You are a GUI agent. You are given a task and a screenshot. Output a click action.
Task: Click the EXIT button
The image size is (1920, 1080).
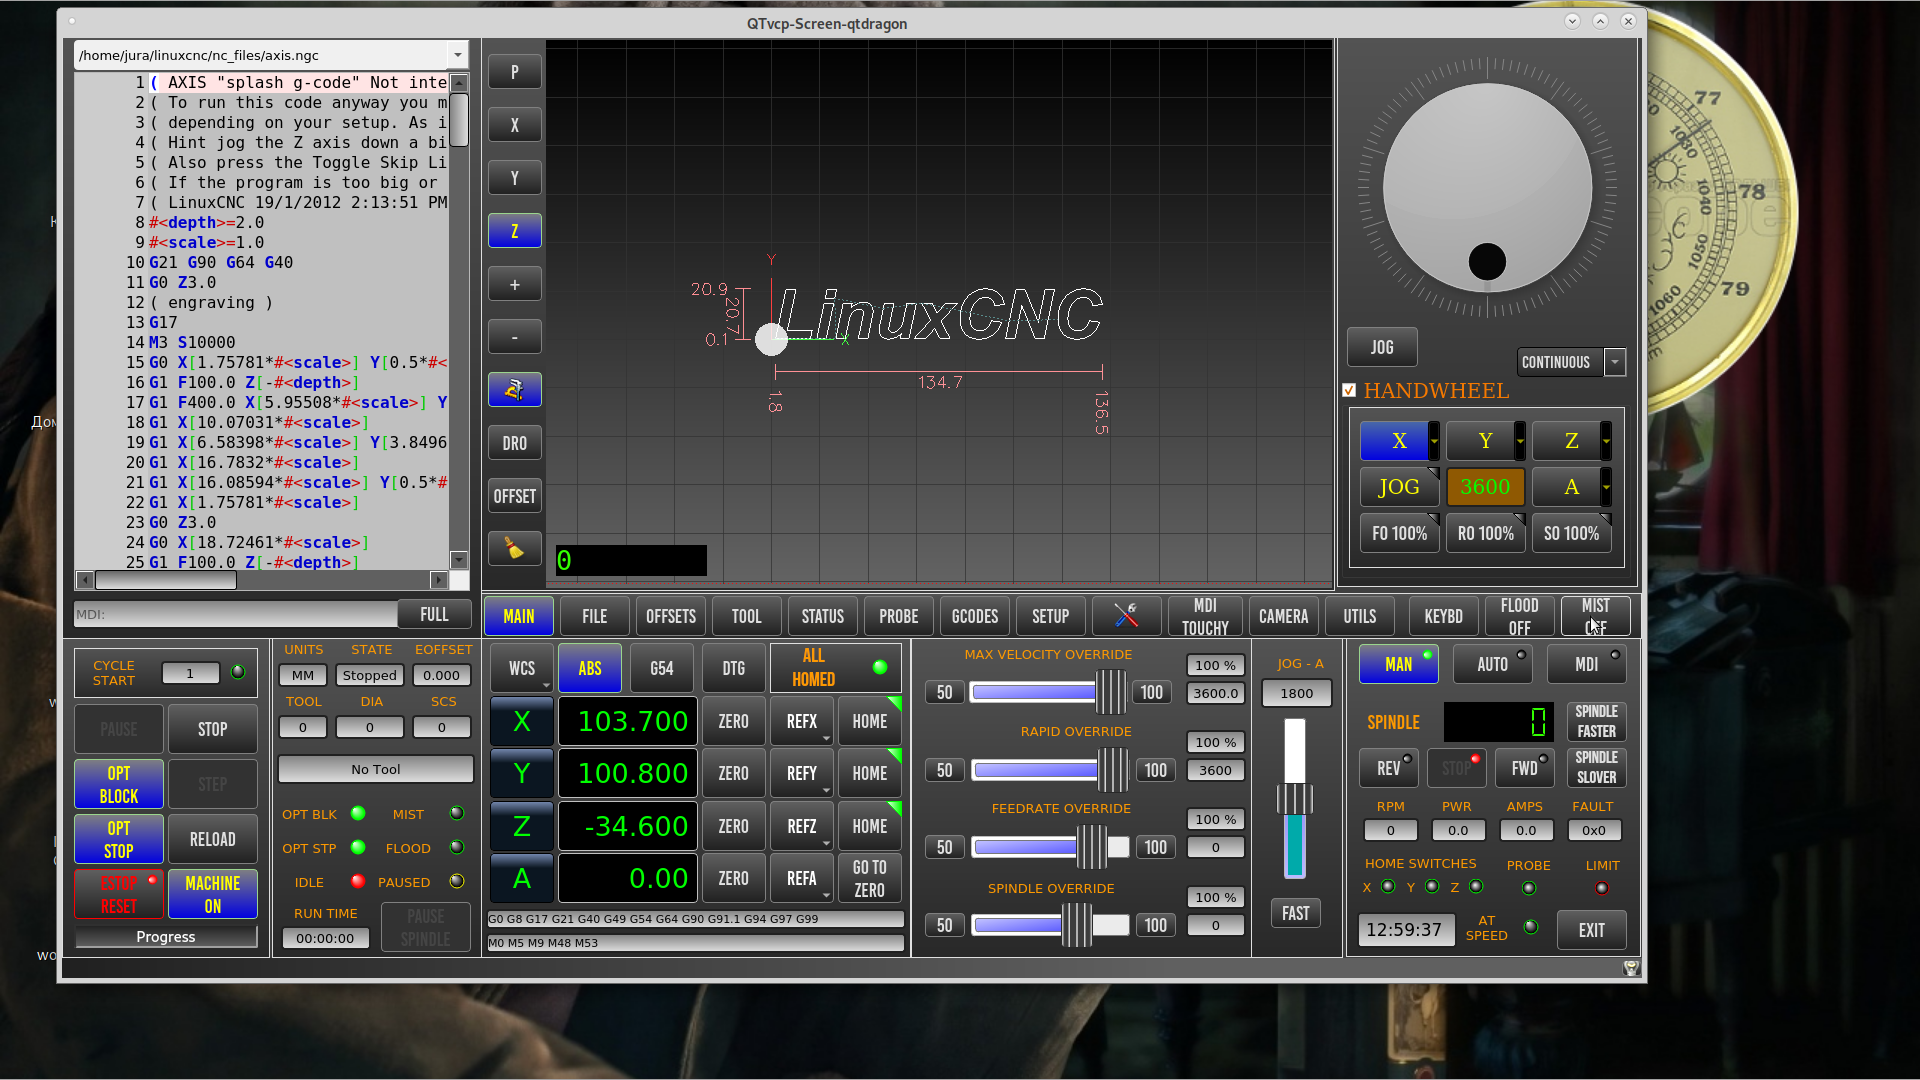(x=1592, y=930)
